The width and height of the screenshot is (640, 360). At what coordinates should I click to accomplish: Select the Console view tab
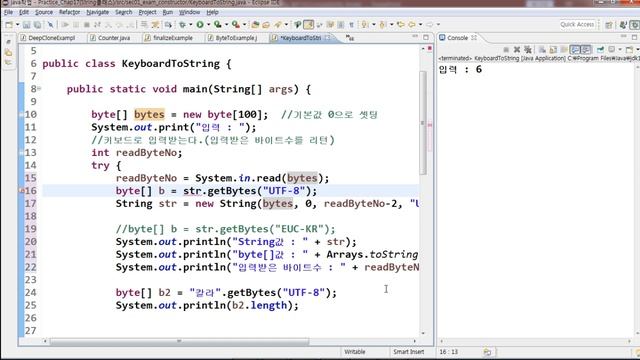coord(457,38)
